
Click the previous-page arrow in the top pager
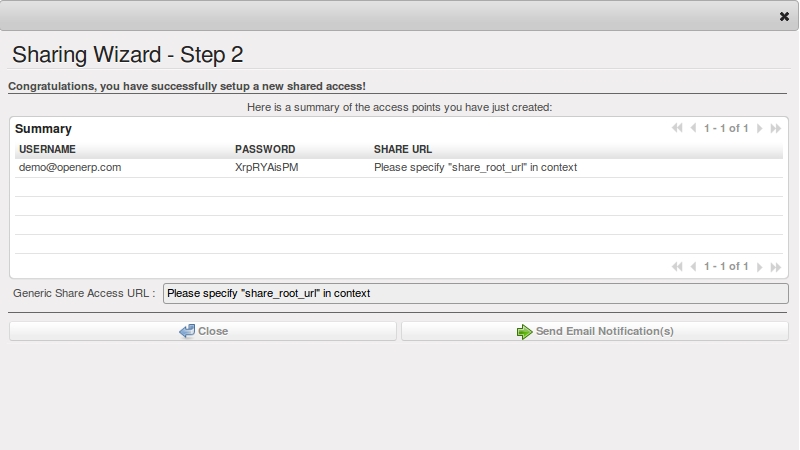694,129
